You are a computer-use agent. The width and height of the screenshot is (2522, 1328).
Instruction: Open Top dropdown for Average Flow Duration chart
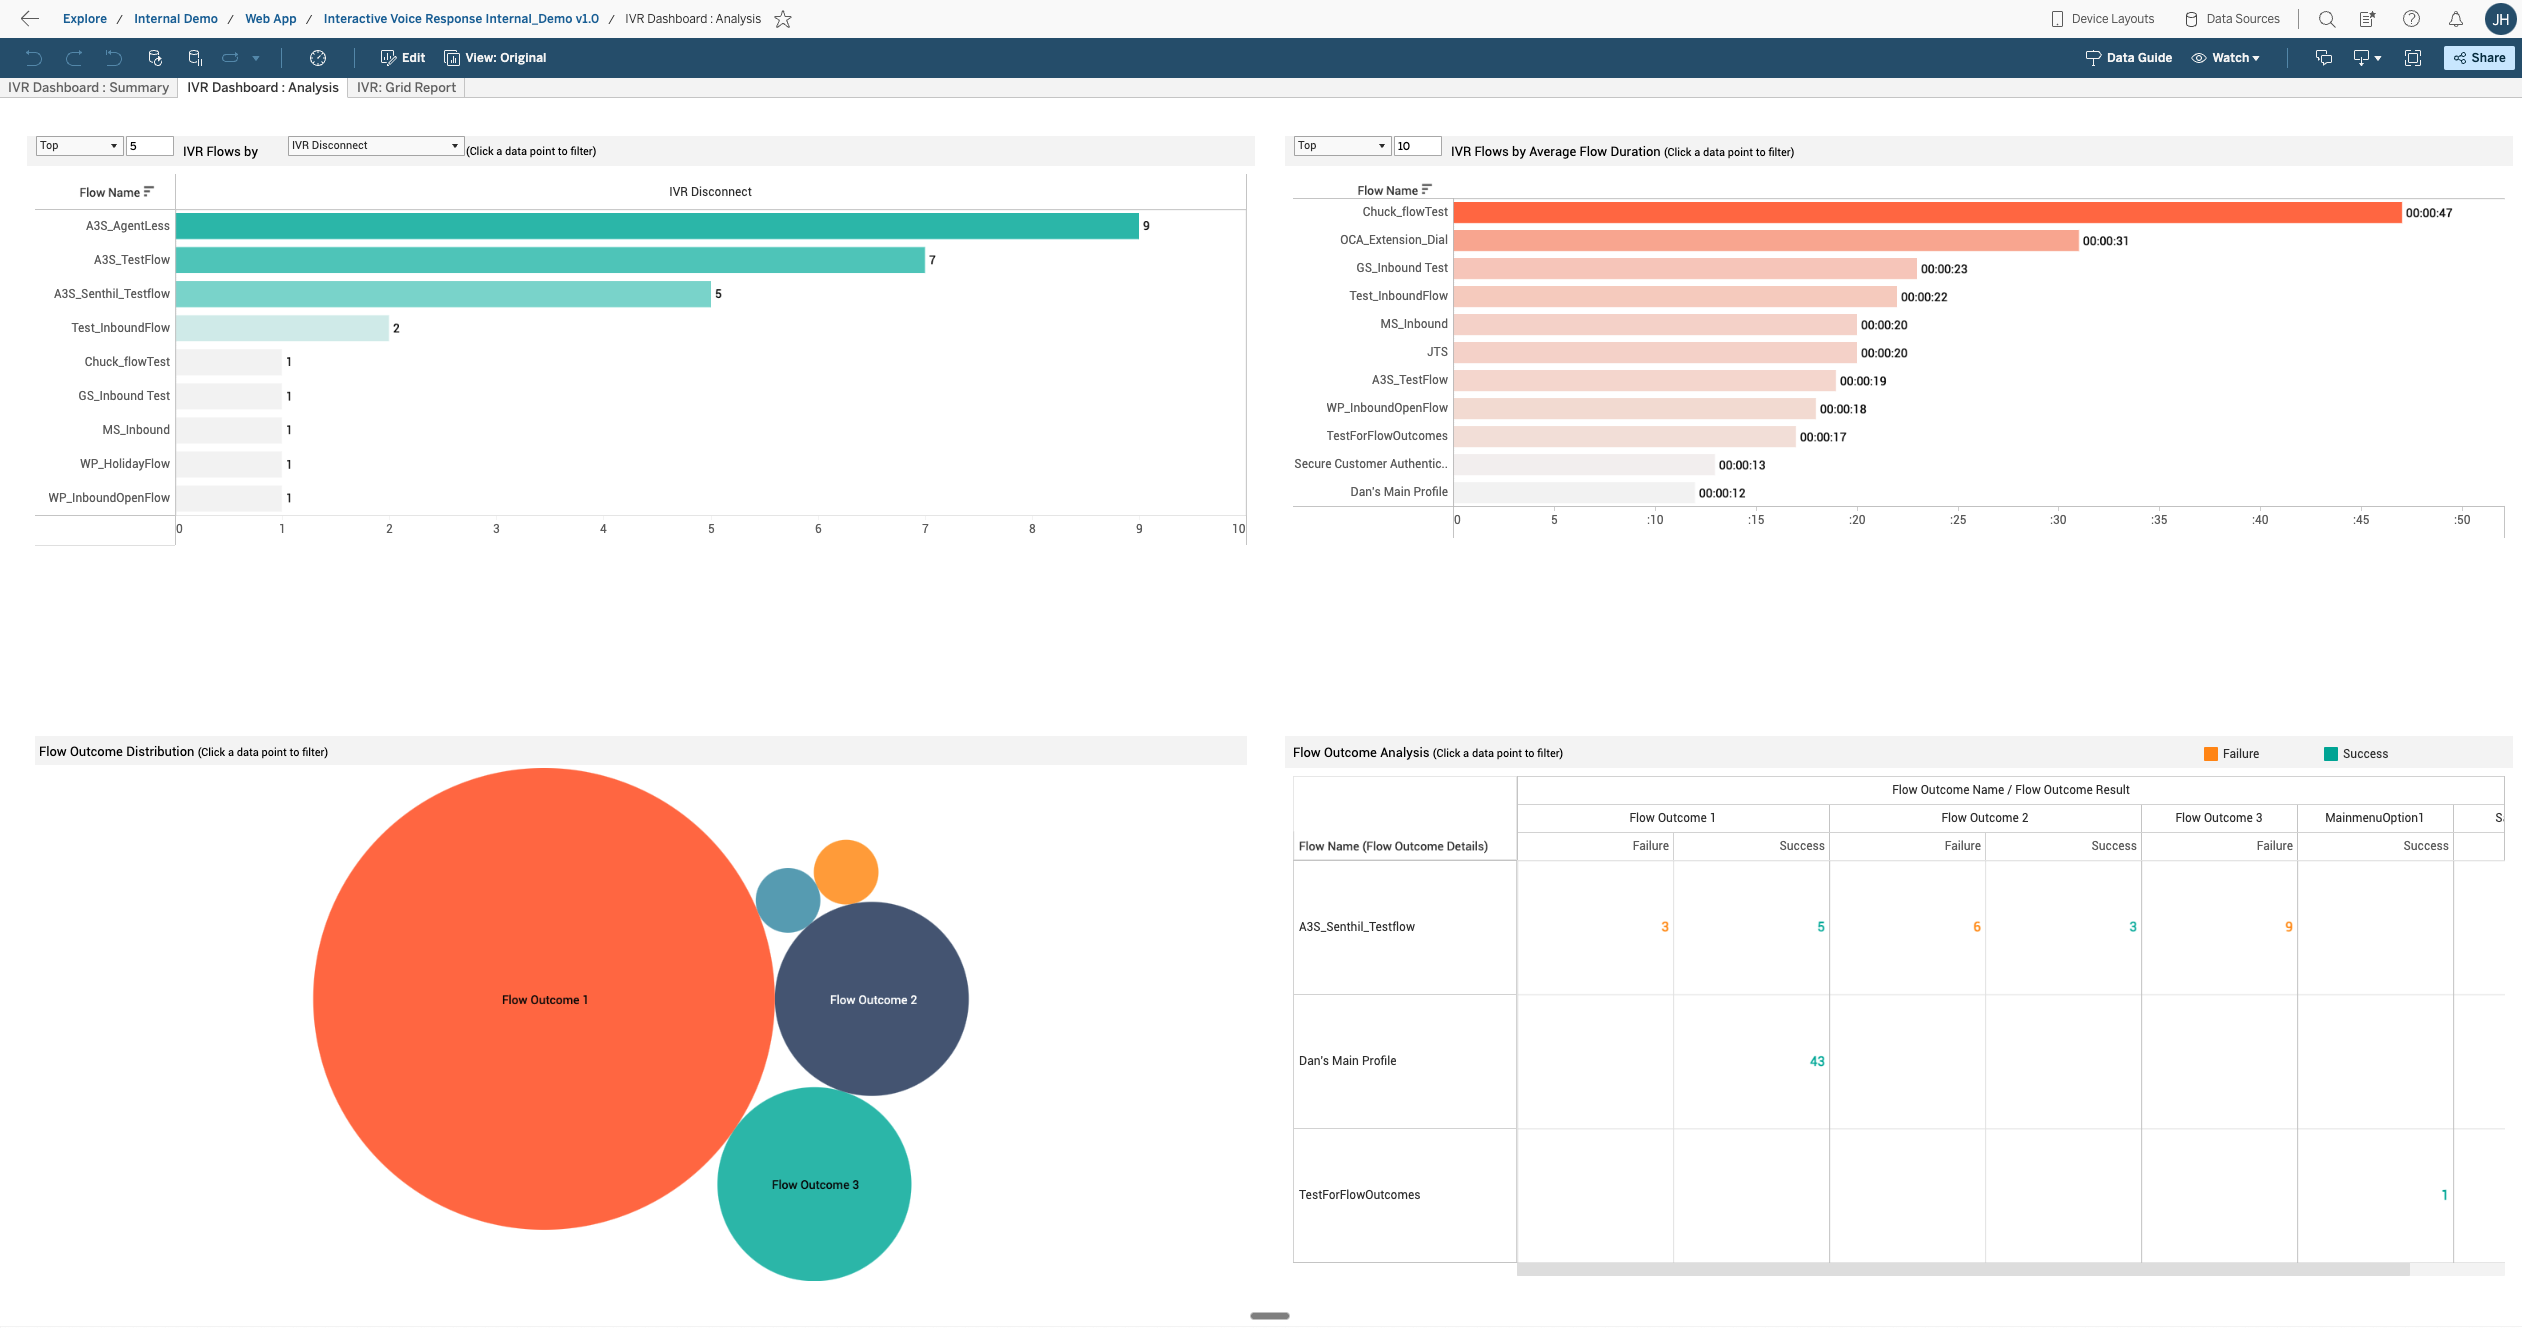[1341, 146]
